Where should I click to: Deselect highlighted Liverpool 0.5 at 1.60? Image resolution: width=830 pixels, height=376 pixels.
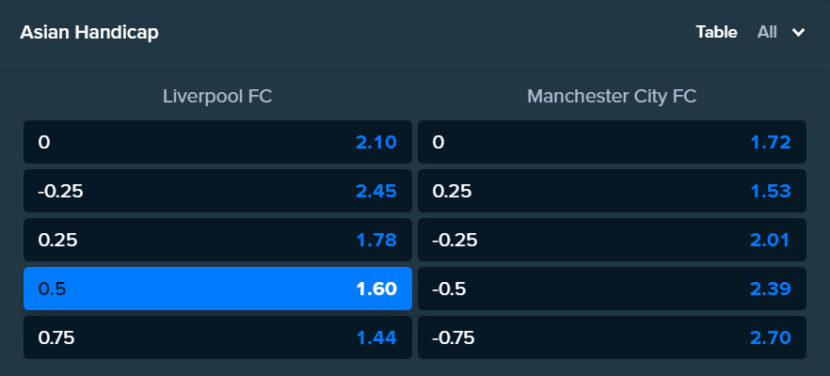pyautogui.click(x=218, y=289)
